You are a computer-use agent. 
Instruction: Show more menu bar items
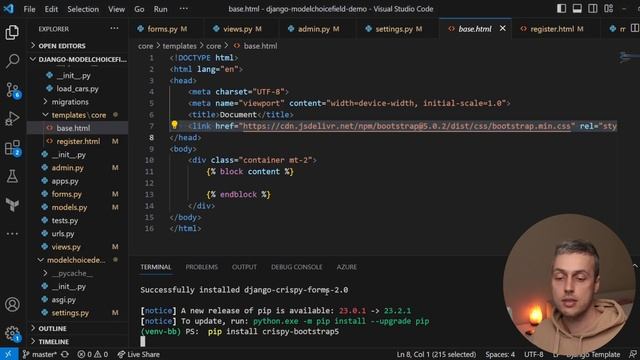[184, 9]
